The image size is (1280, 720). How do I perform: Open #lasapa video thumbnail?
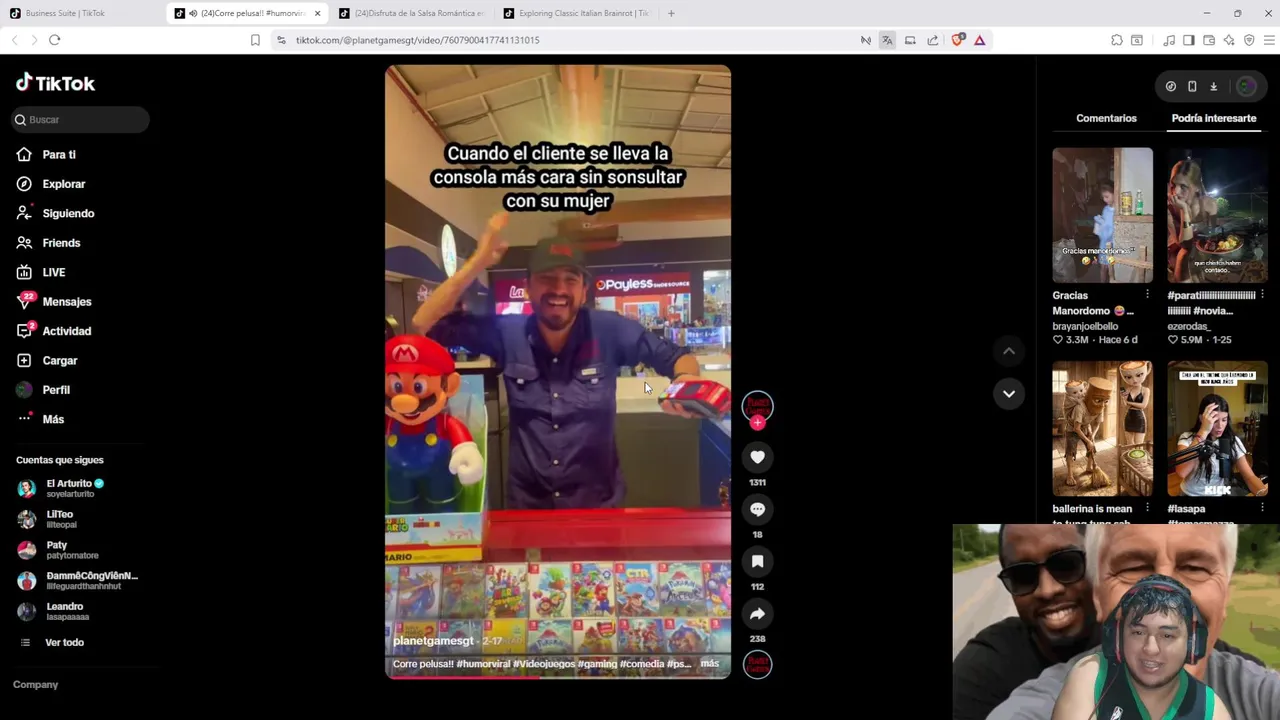(1217, 428)
